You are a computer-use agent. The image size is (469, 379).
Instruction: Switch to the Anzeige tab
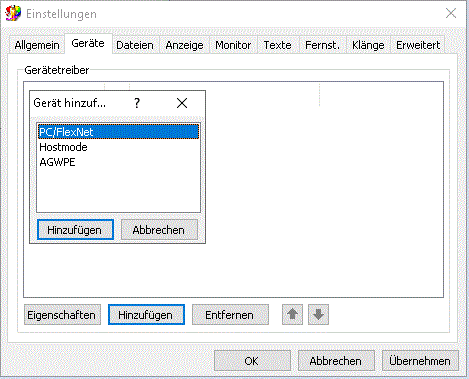click(x=184, y=45)
